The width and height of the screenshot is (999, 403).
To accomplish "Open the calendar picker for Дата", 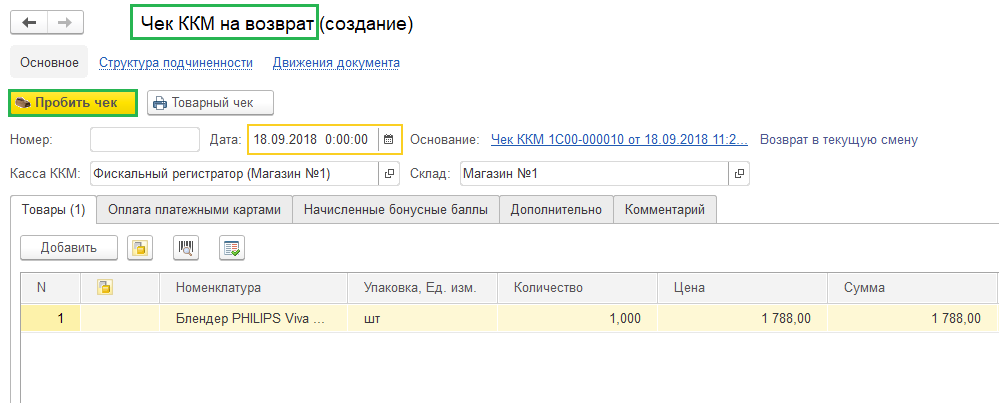I will coord(389,139).
